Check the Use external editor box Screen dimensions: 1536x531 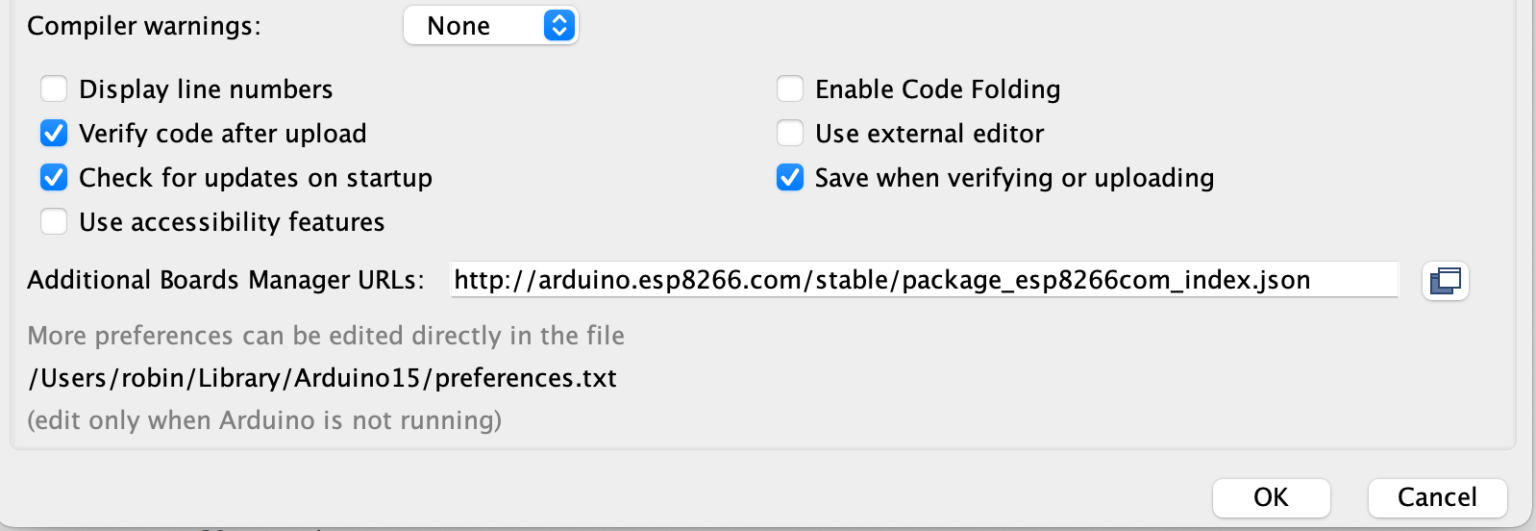tap(790, 133)
